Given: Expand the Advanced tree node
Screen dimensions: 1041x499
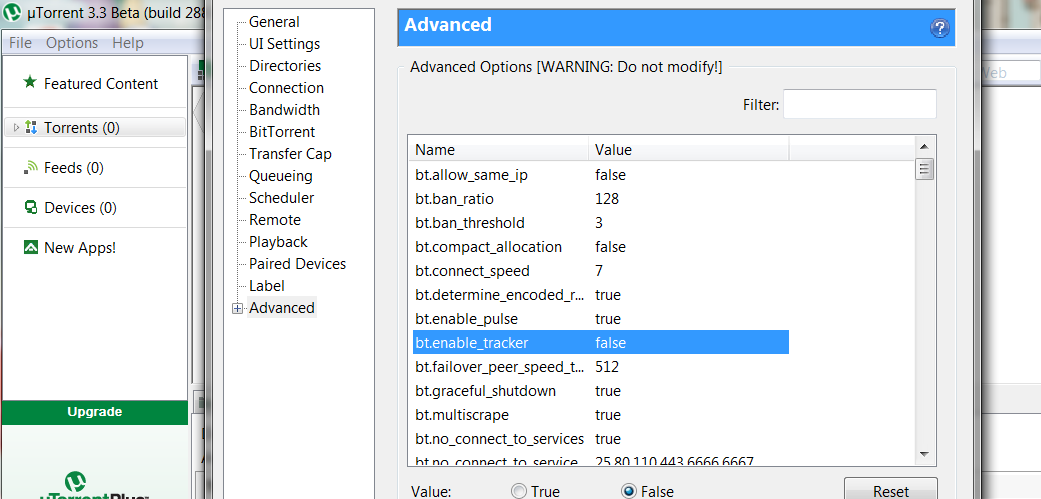Looking at the screenshot, I should coord(238,309).
